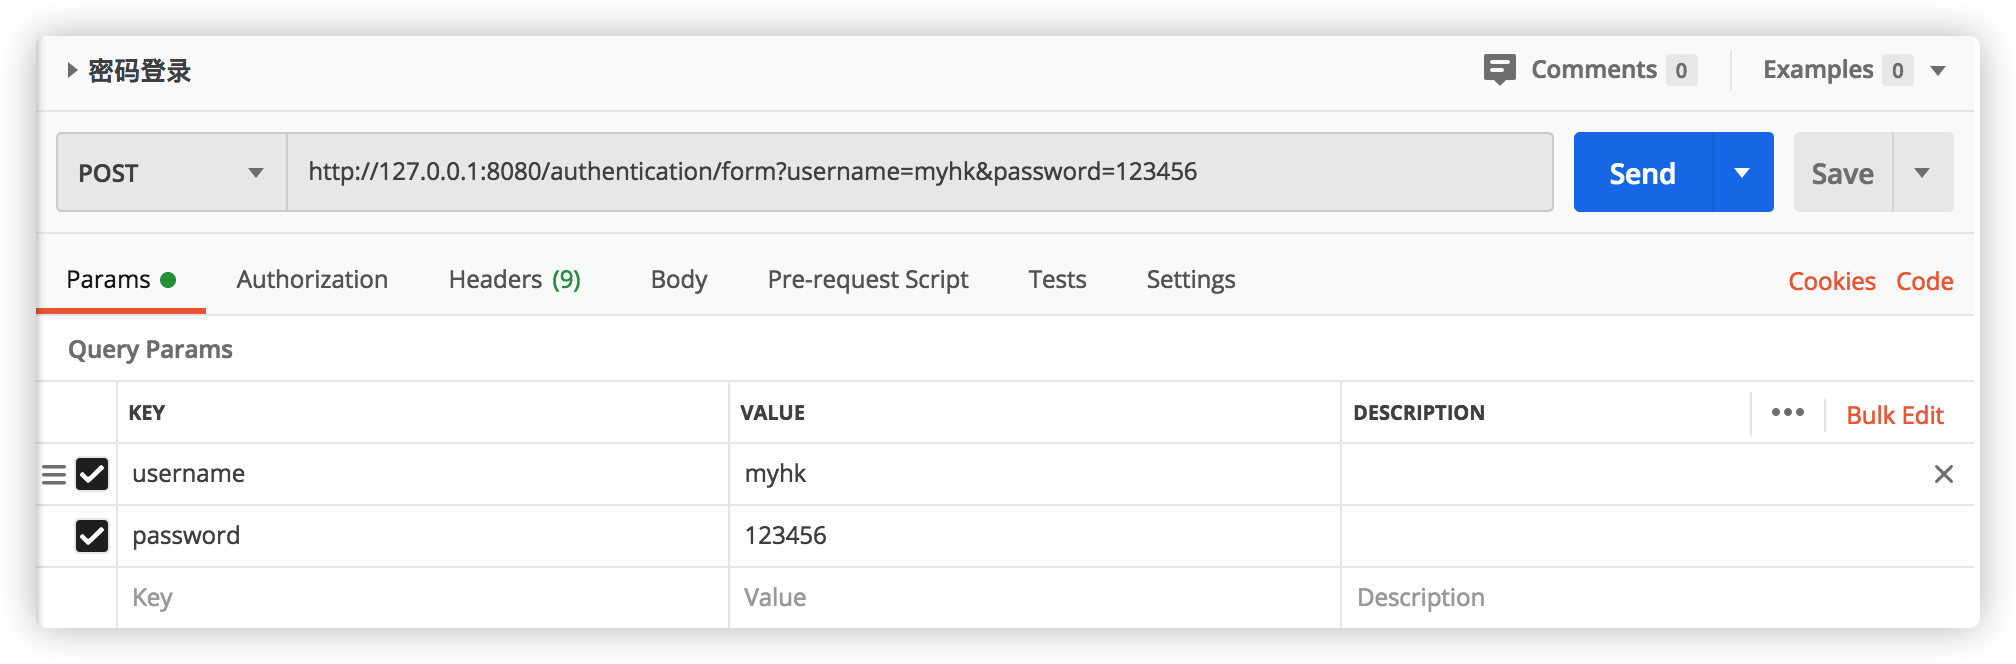Open the Cookies link
Image resolution: width=2016 pixels, height=664 pixels.
1831,282
